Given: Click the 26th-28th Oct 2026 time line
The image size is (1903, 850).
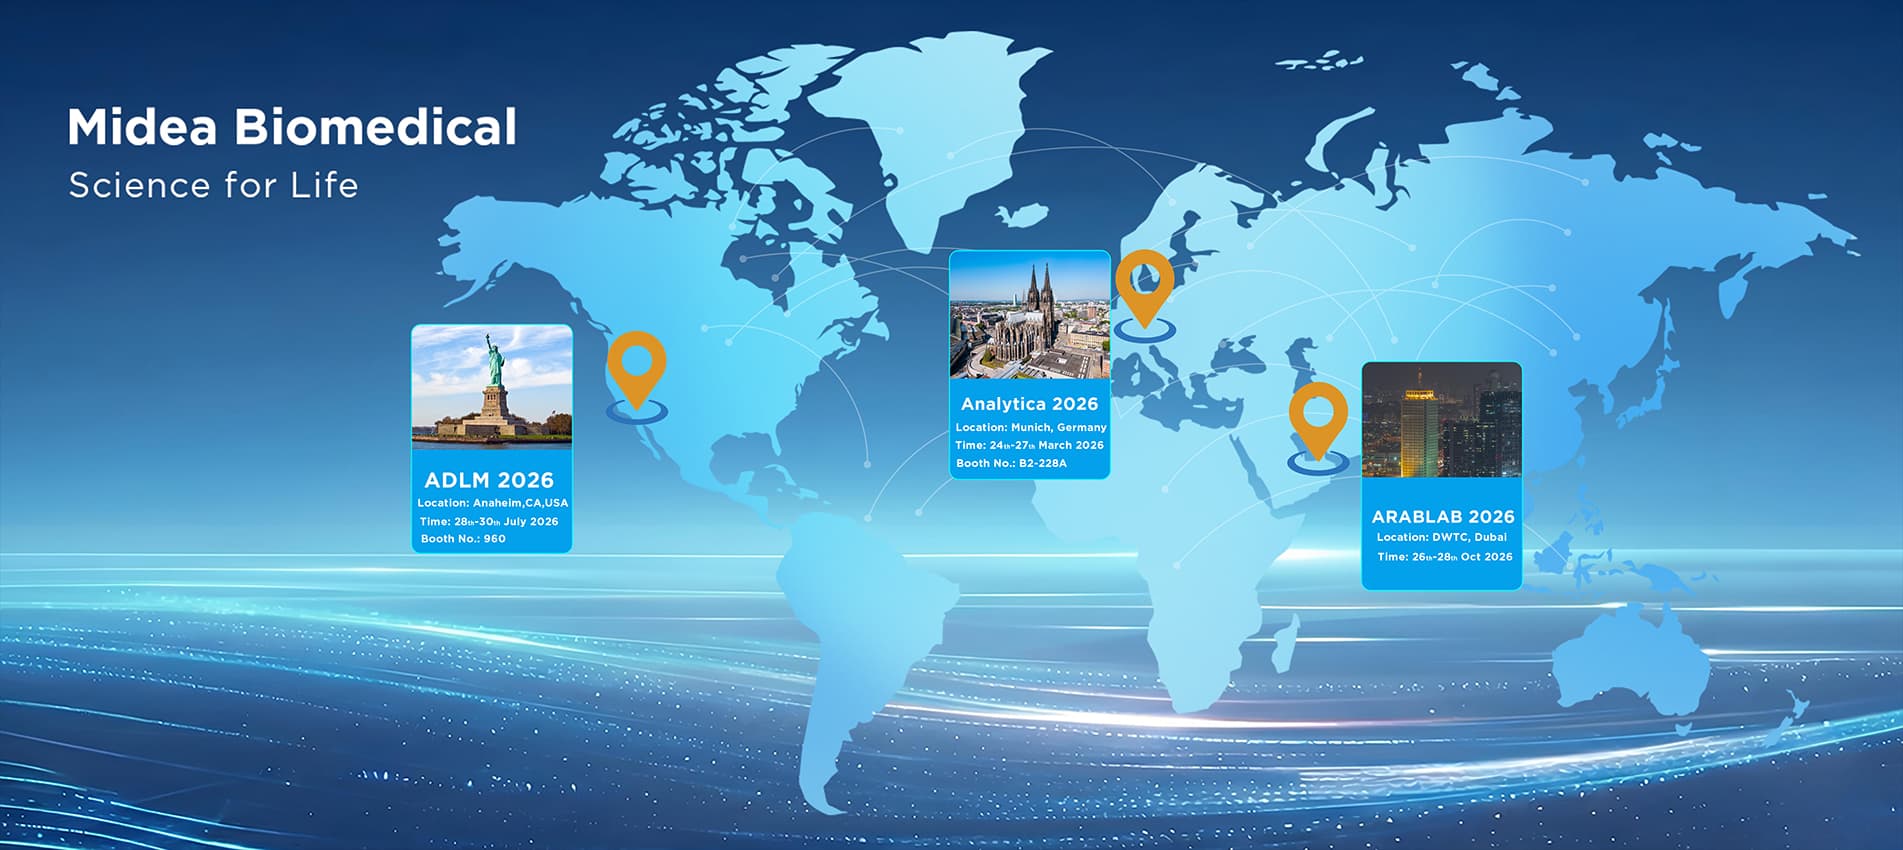Looking at the screenshot, I should 1444,557.
